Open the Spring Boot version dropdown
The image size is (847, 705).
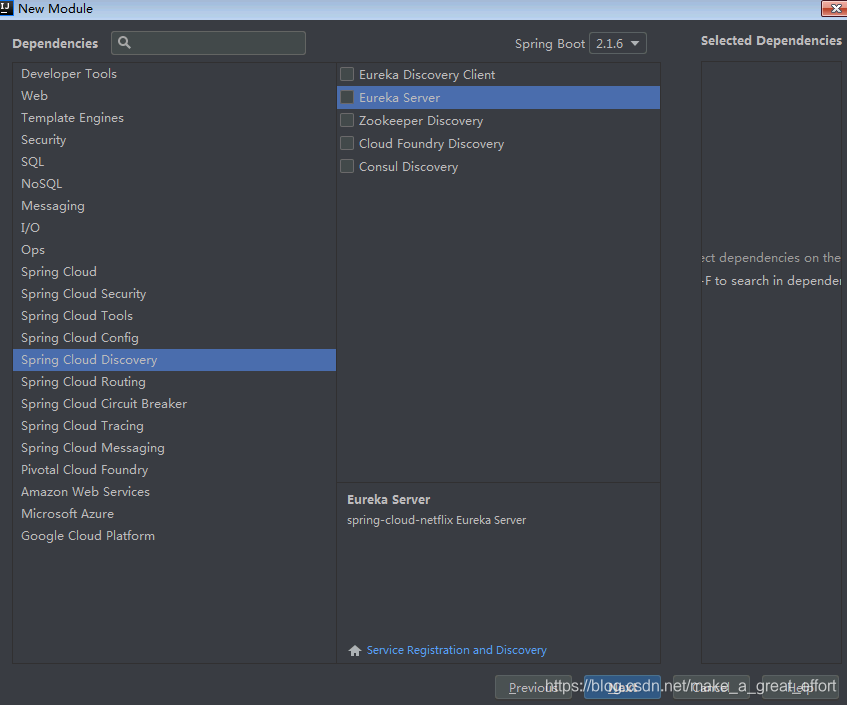point(617,43)
